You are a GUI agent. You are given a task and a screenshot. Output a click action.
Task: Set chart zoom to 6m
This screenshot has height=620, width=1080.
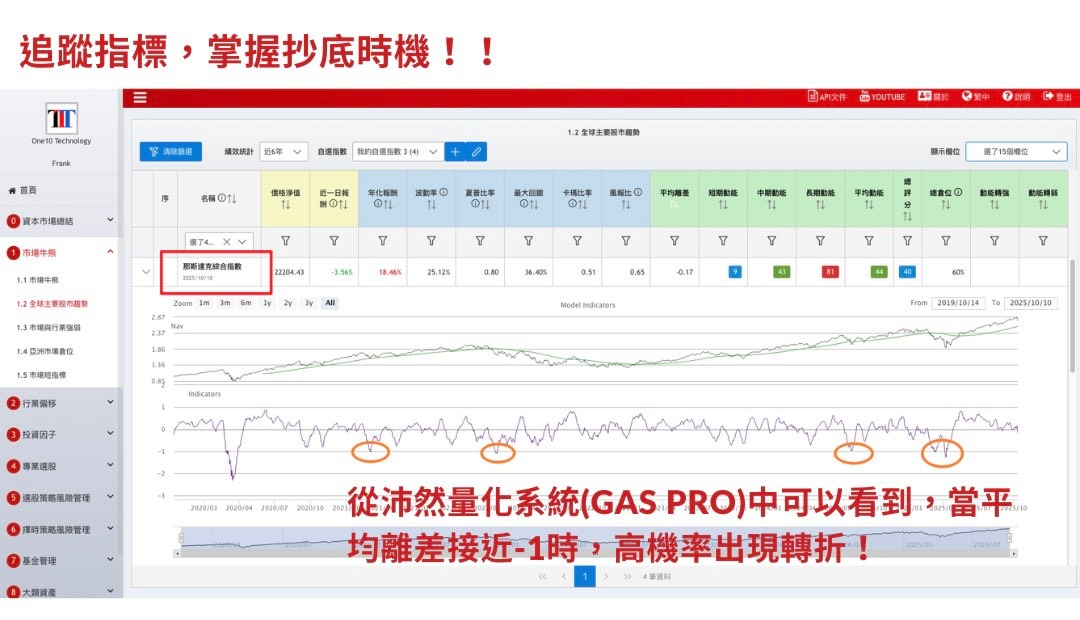(x=246, y=303)
